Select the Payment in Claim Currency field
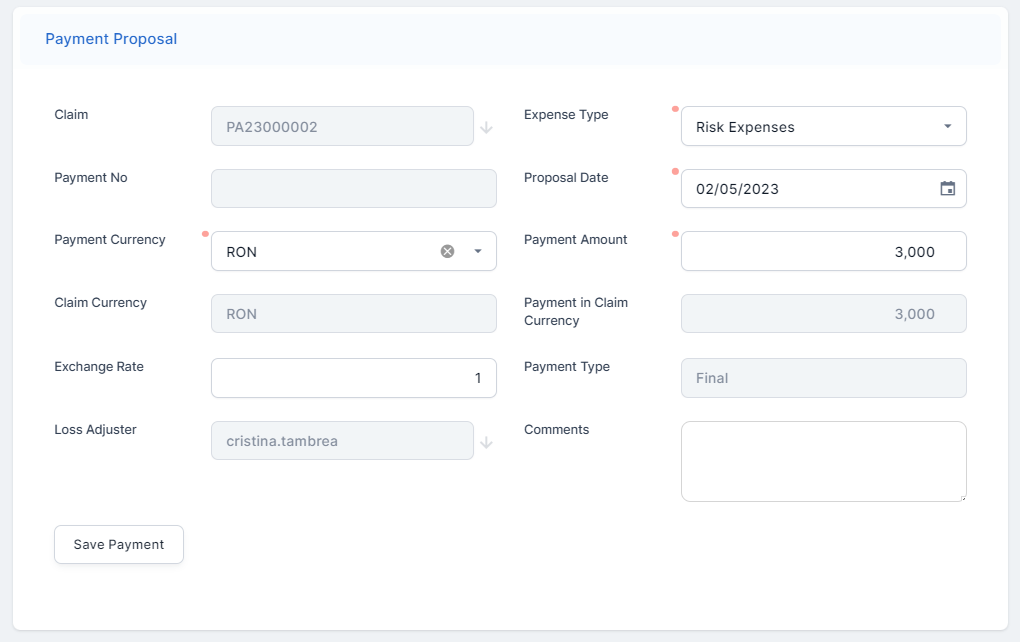This screenshot has height=642, width=1020. coord(823,314)
